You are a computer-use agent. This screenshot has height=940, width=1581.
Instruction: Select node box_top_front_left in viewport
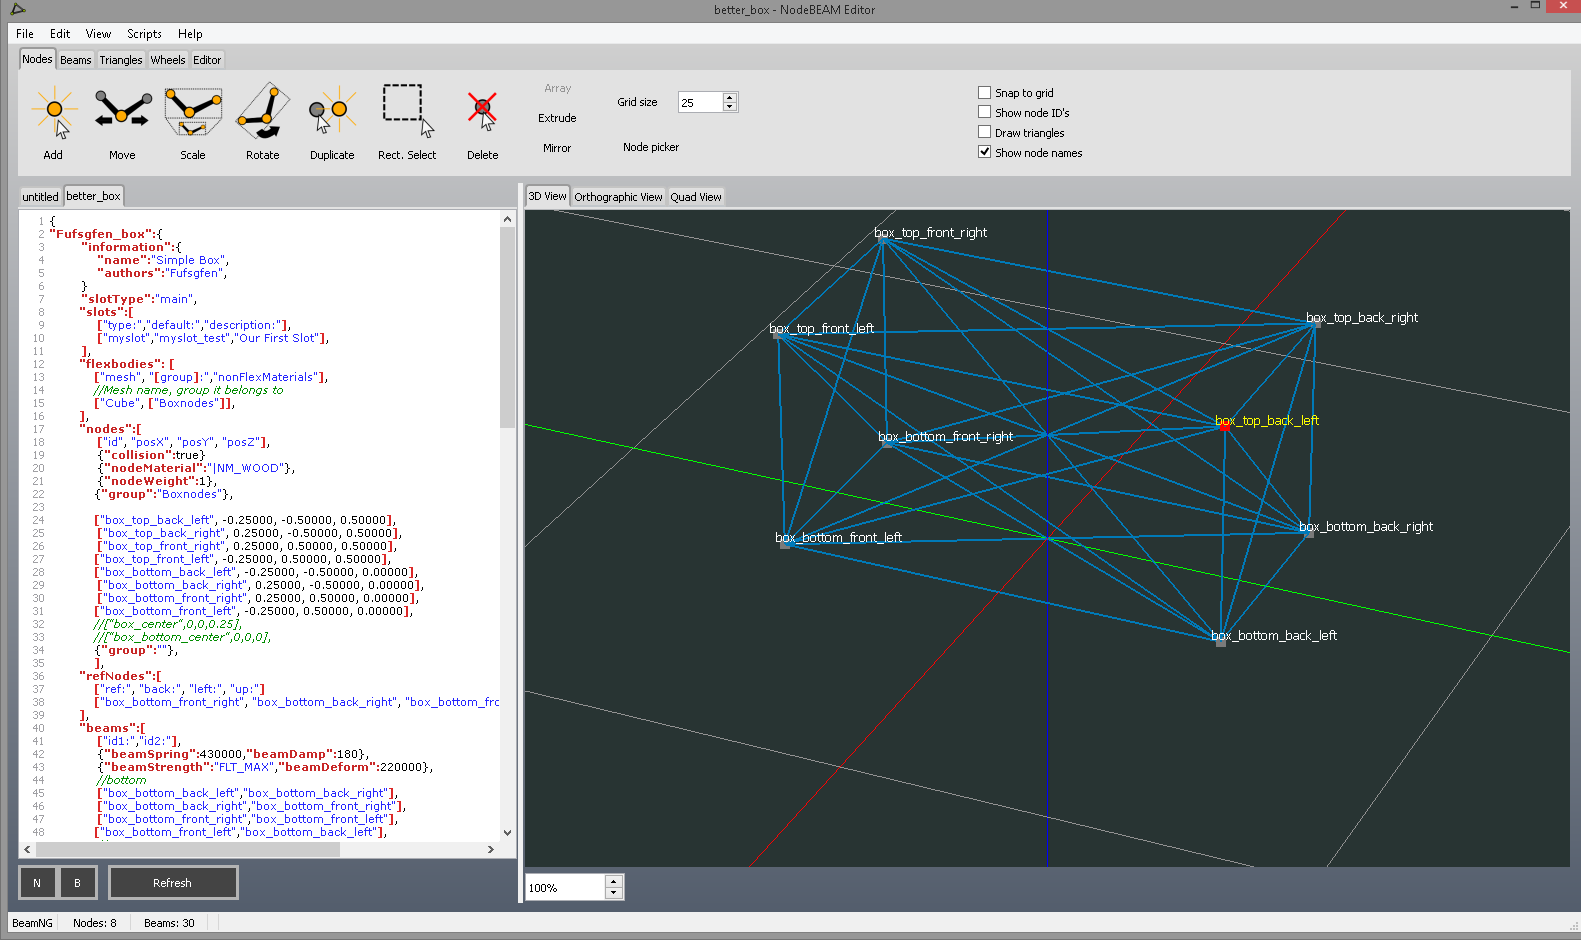(x=777, y=335)
